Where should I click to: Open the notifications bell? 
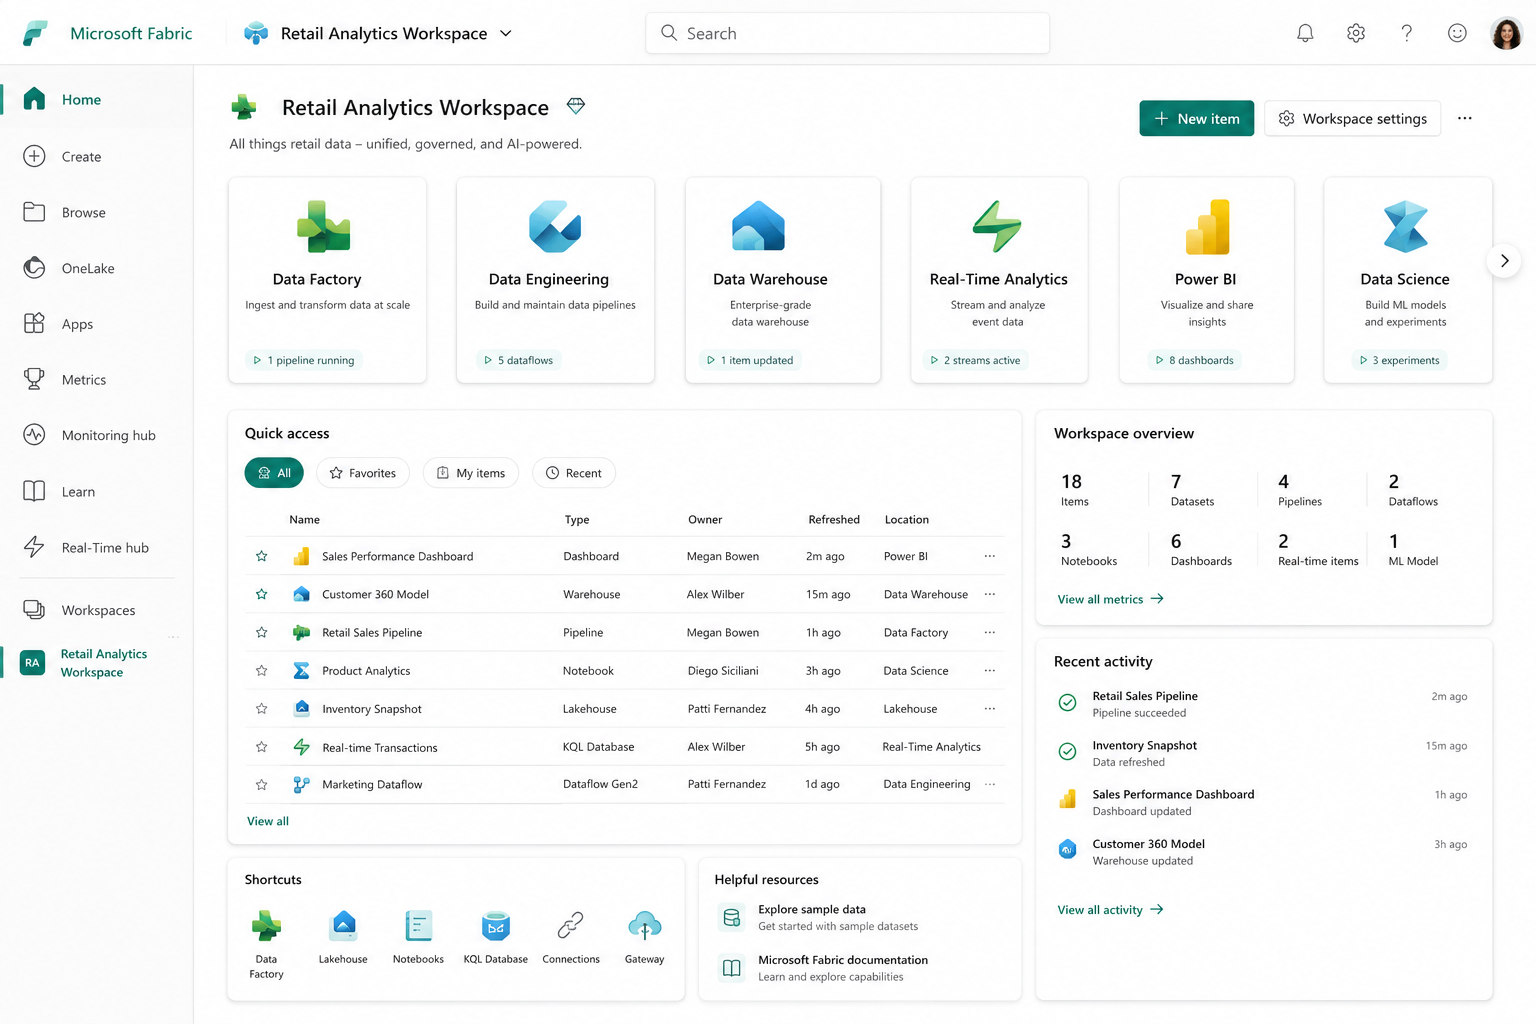(1305, 33)
